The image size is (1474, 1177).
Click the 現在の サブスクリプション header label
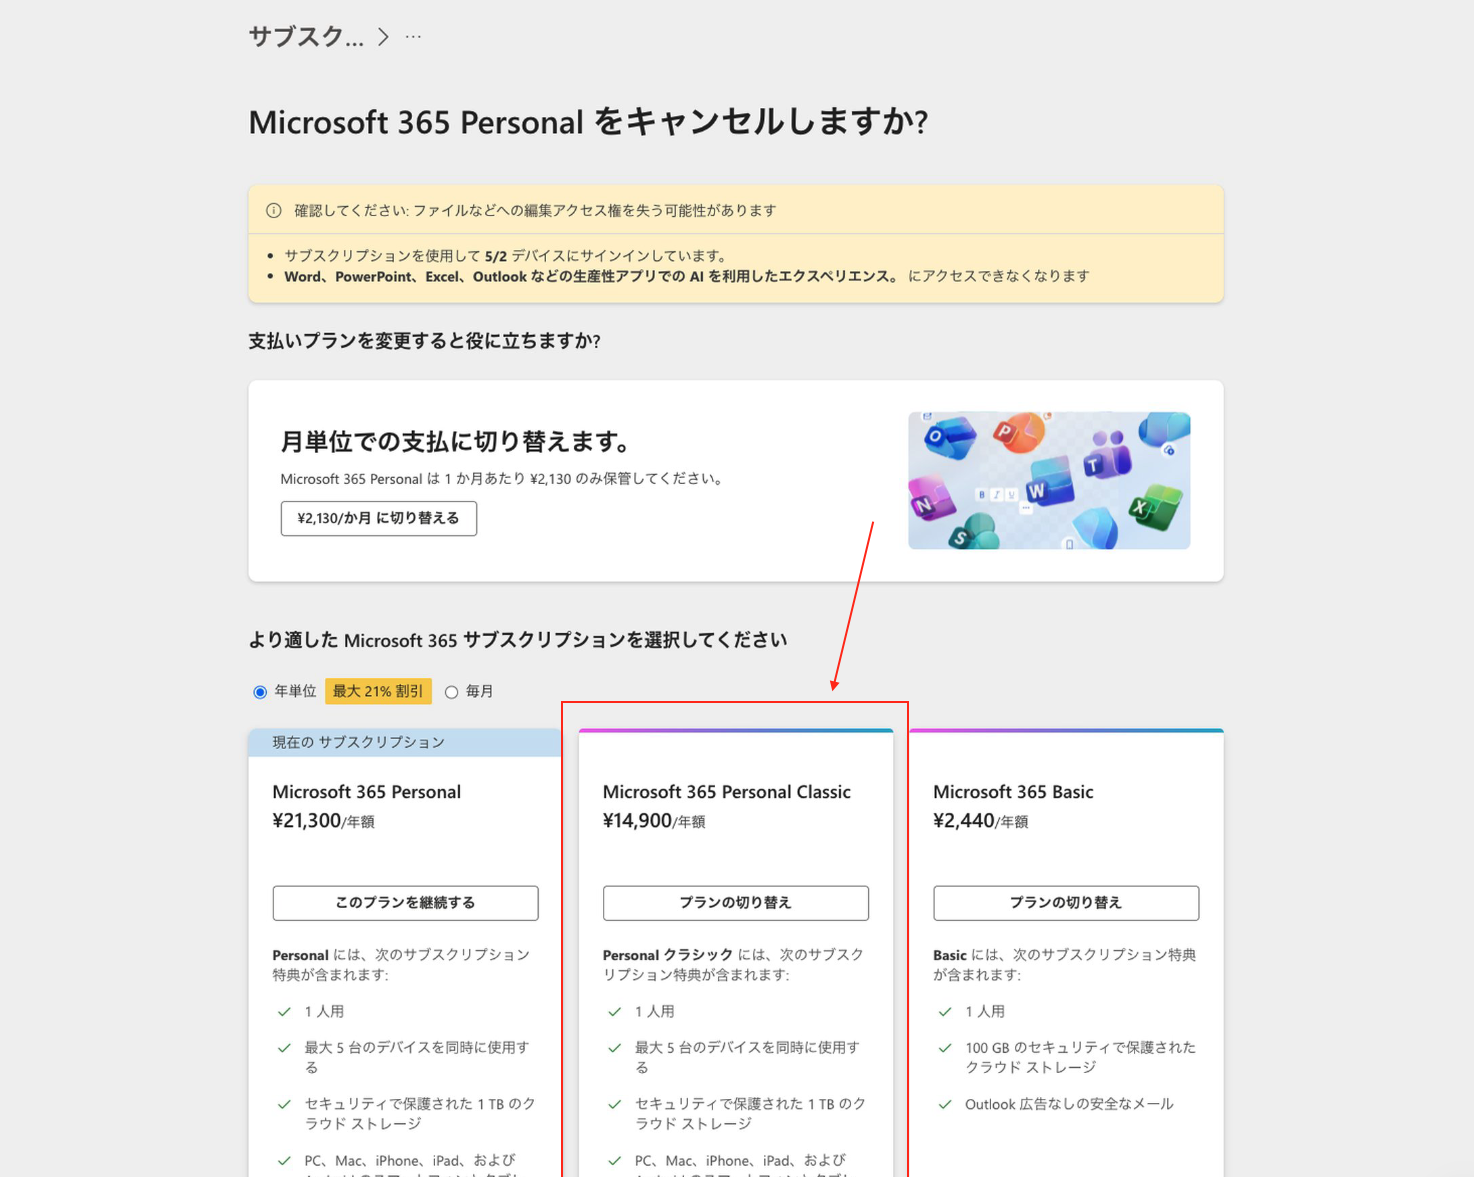click(358, 742)
